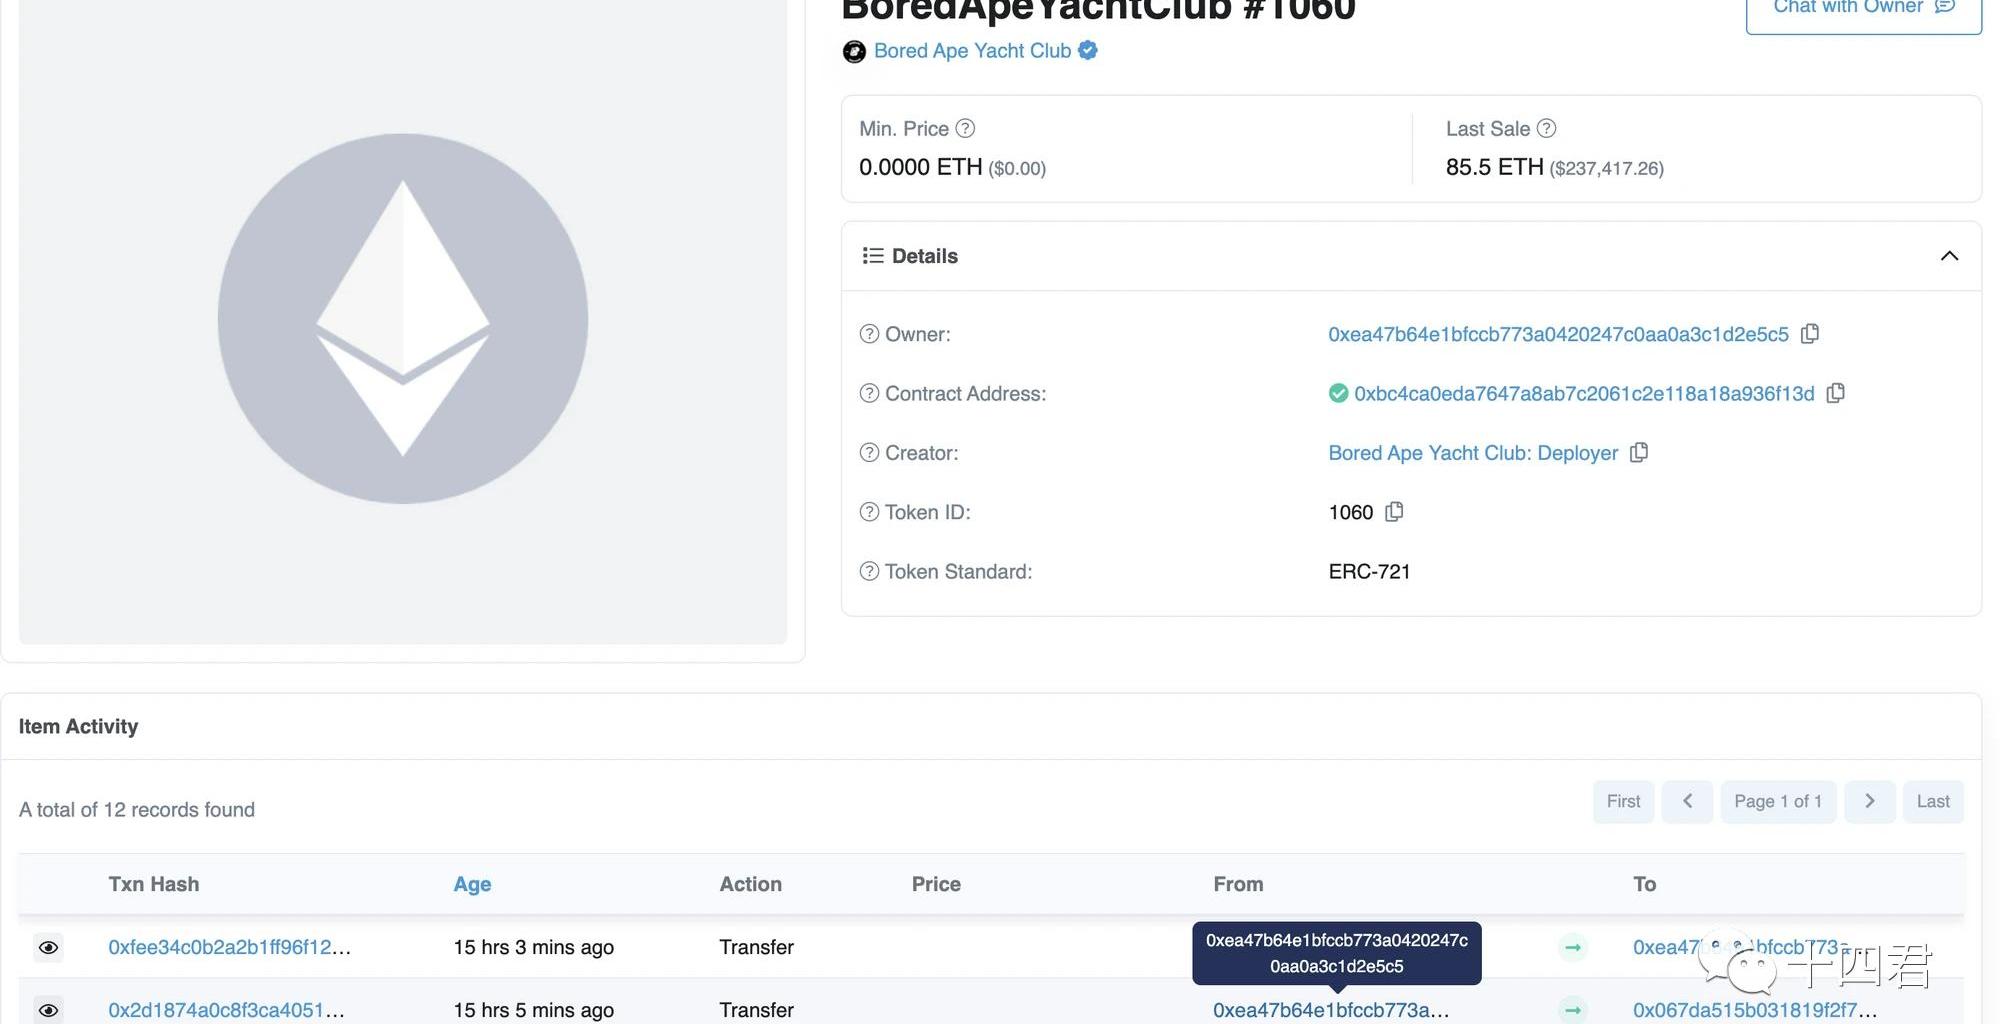Open the Bored Ape Yacht Club collection link
Image resolution: width=2000 pixels, height=1024 pixels.
pos(972,51)
